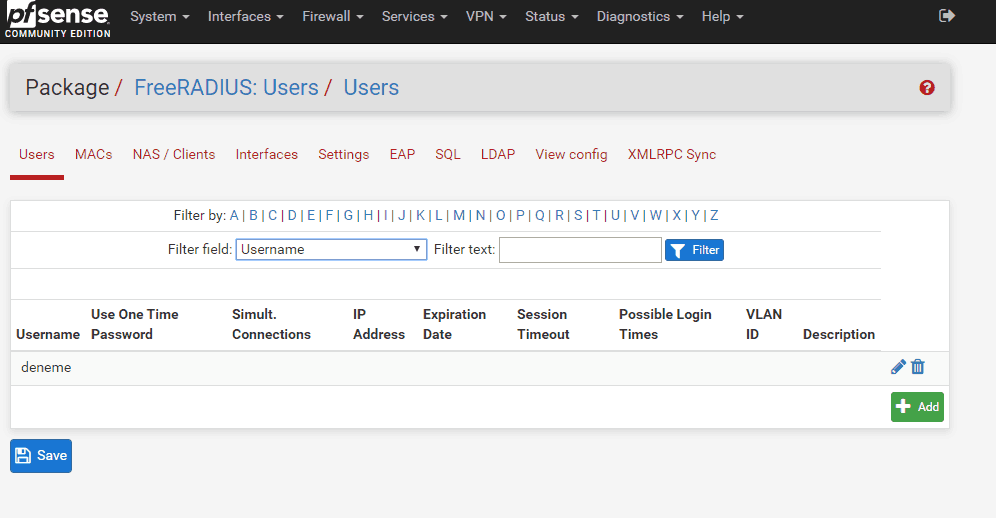The image size is (996, 518).
Task: Filter users by letter D
Action: click(x=292, y=215)
